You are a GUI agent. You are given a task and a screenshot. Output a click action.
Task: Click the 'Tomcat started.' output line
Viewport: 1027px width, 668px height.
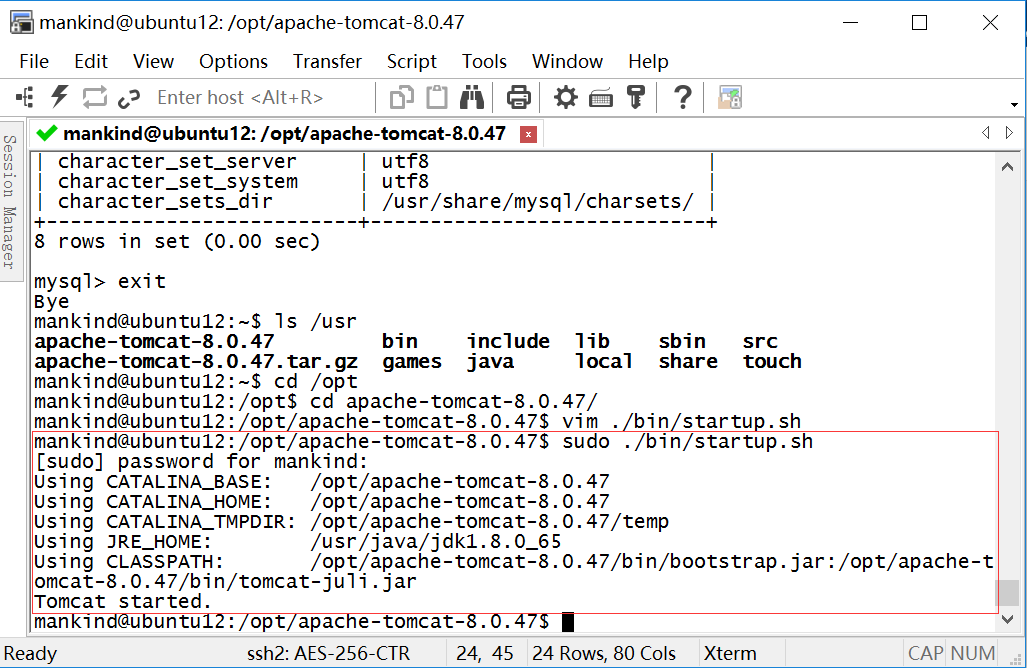tap(122, 601)
